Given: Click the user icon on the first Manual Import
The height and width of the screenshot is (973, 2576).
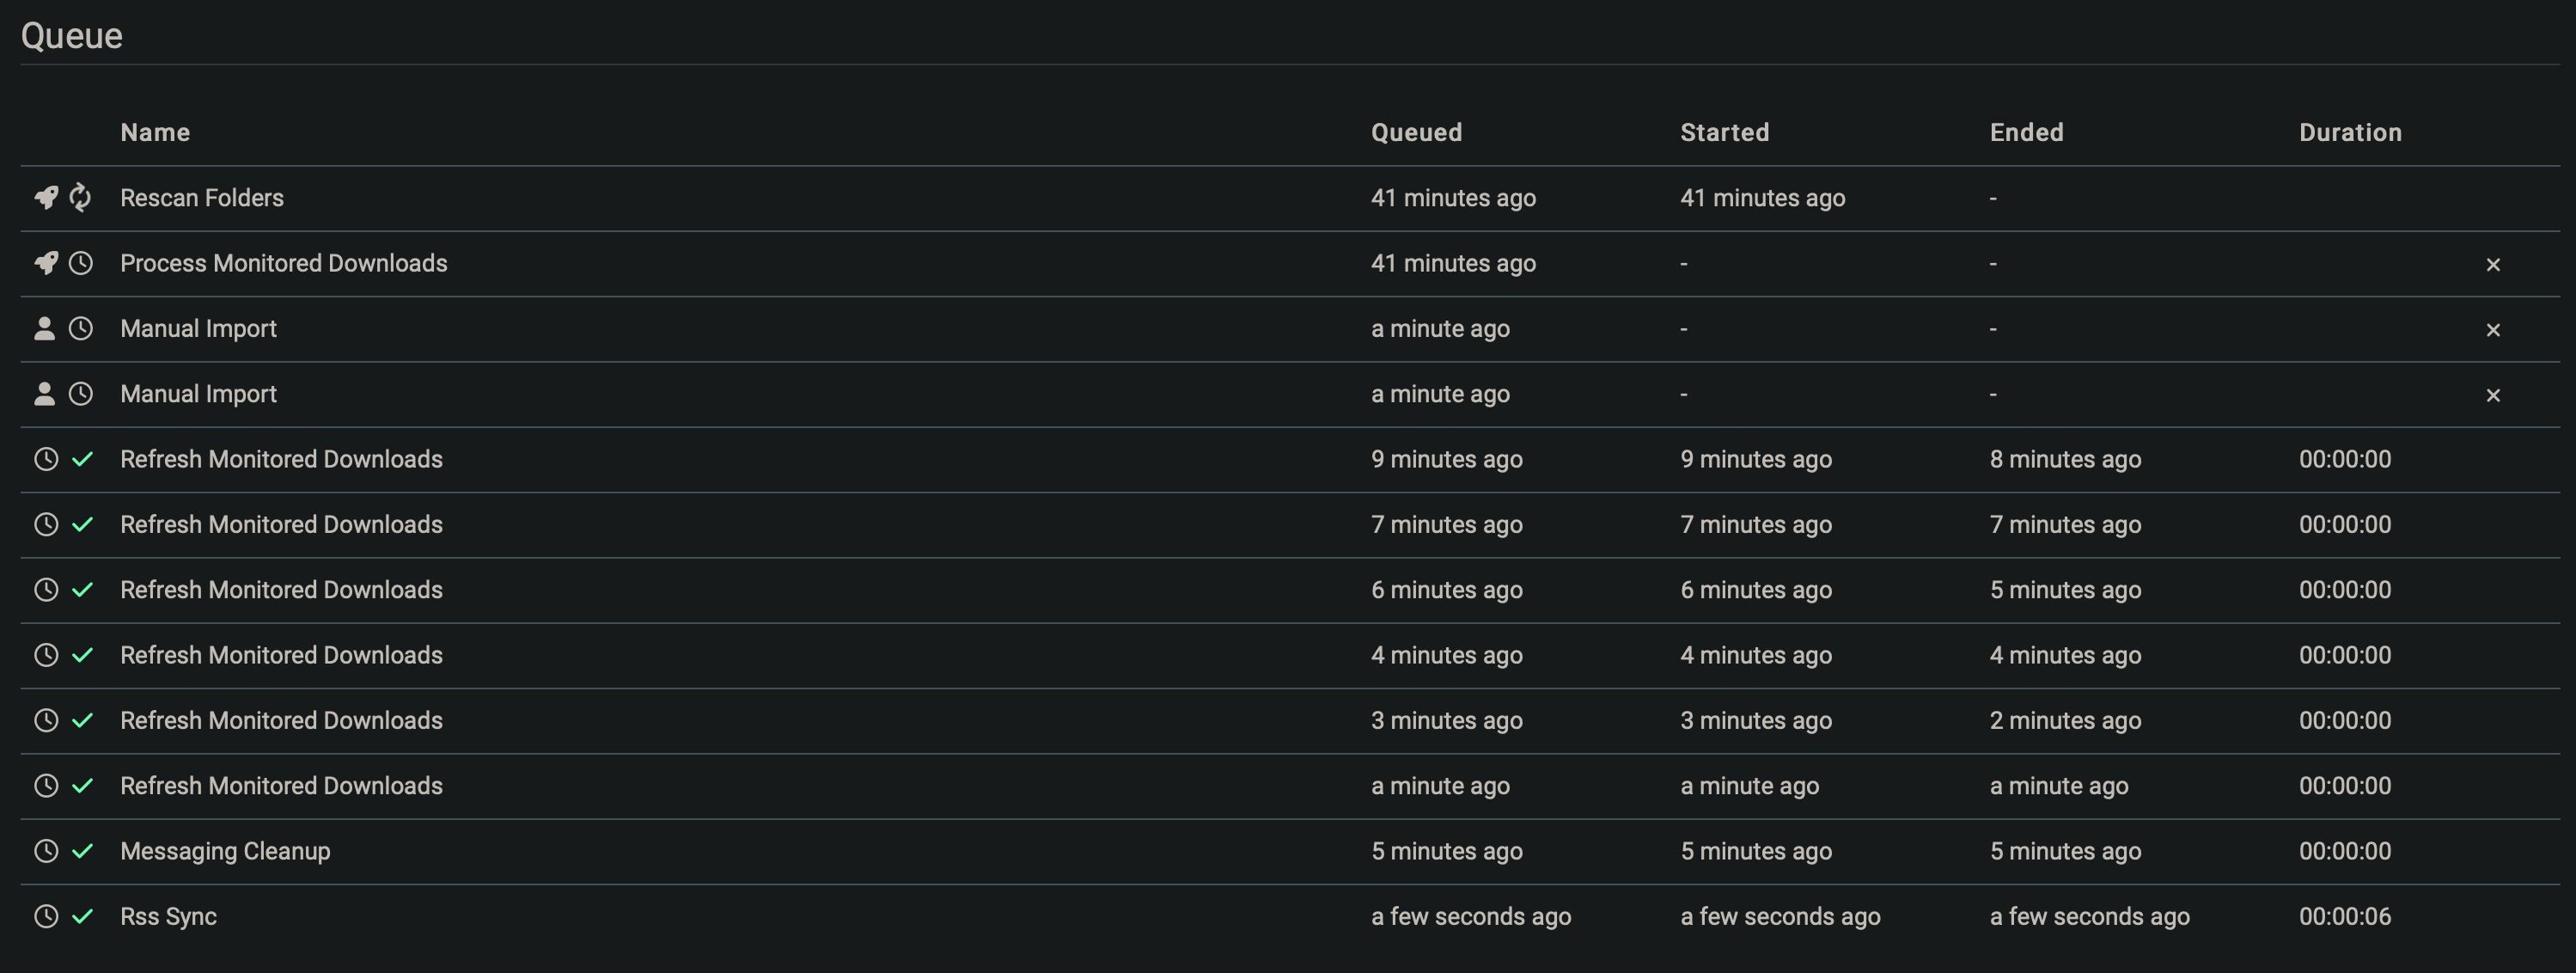Looking at the screenshot, I should [x=44, y=328].
